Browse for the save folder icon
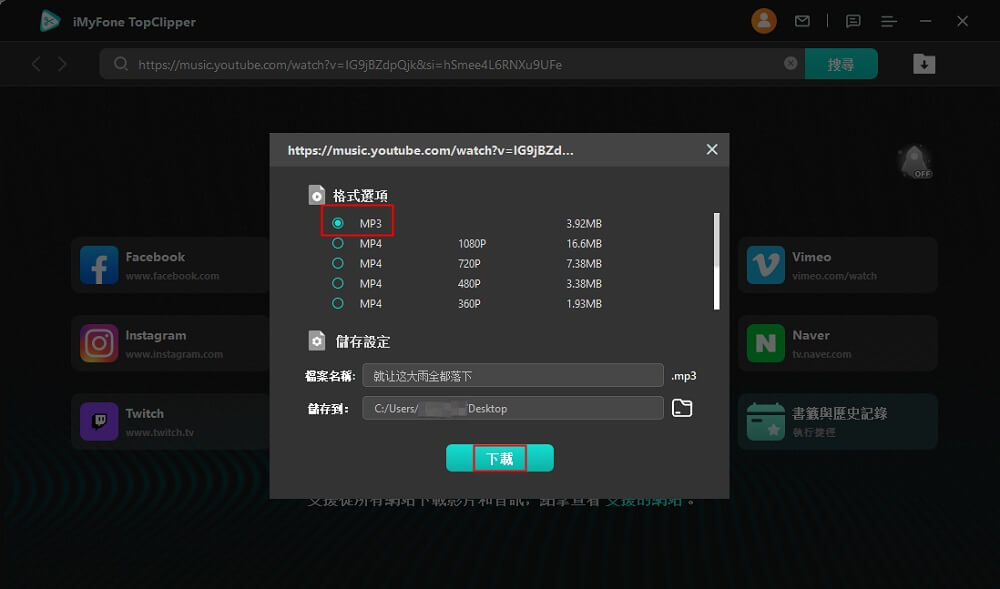Image resolution: width=1000 pixels, height=589 pixels. tap(682, 408)
